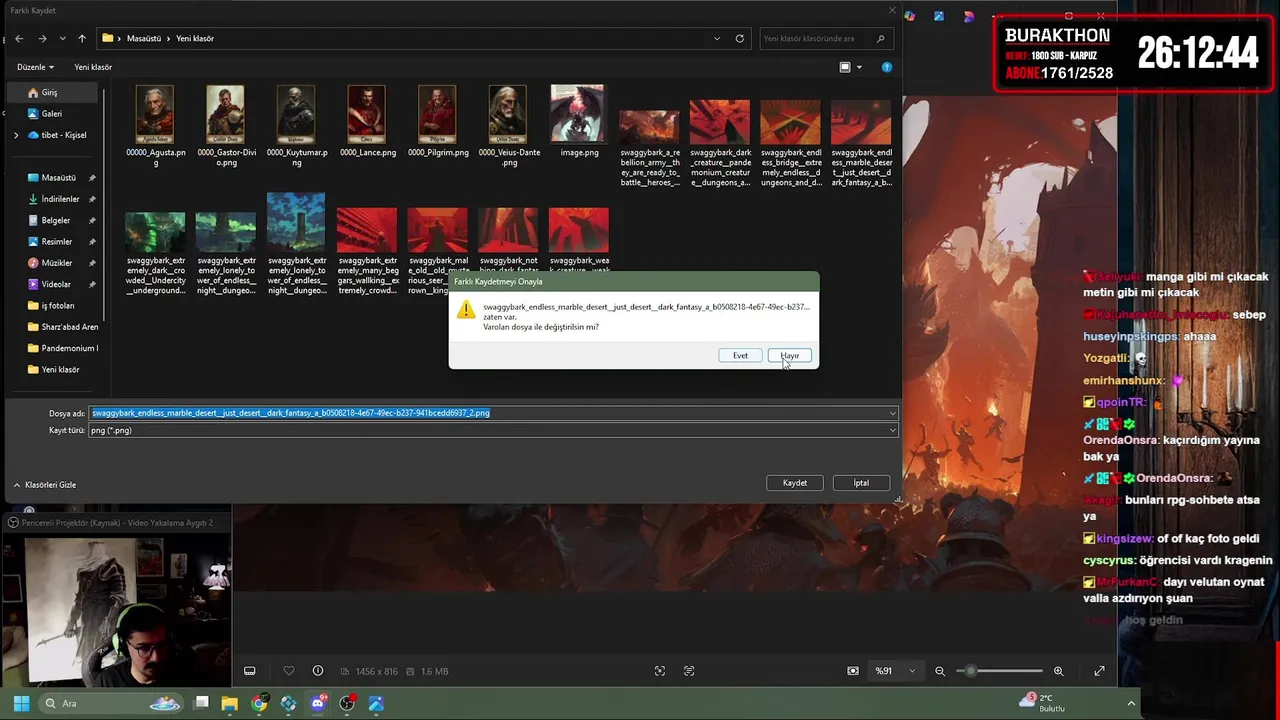This screenshot has height=720, width=1280.
Task: Open Discord from the taskbar
Action: pyautogui.click(x=318, y=703)
